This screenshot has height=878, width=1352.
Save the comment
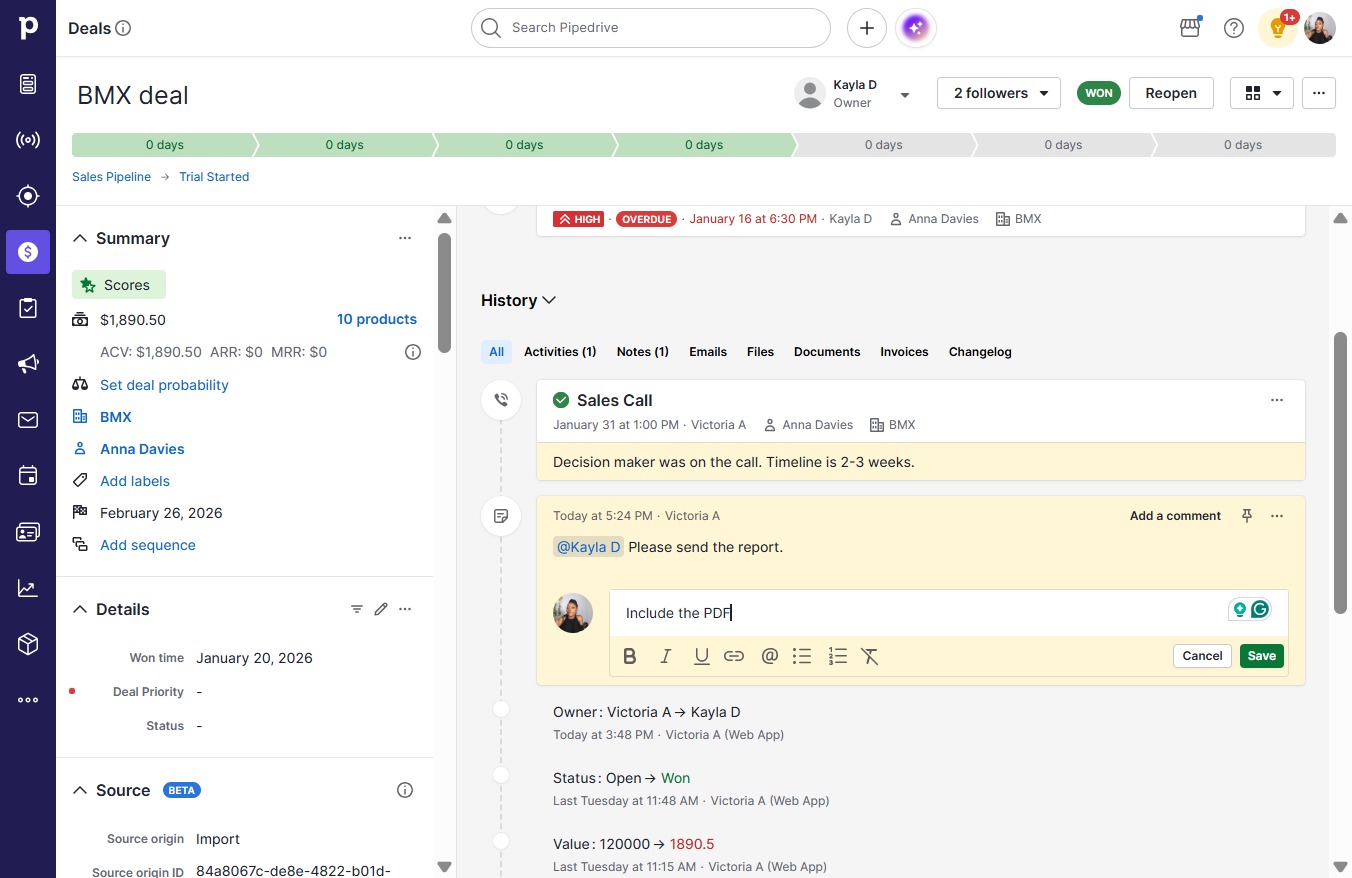(1262, 656)
